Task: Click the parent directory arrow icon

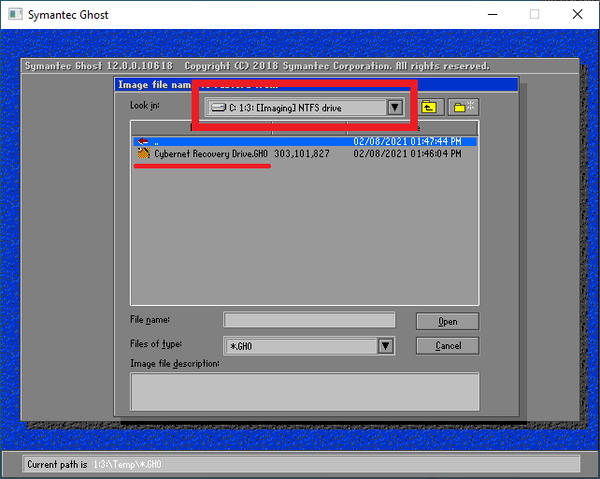Action: tap(143, 142)
